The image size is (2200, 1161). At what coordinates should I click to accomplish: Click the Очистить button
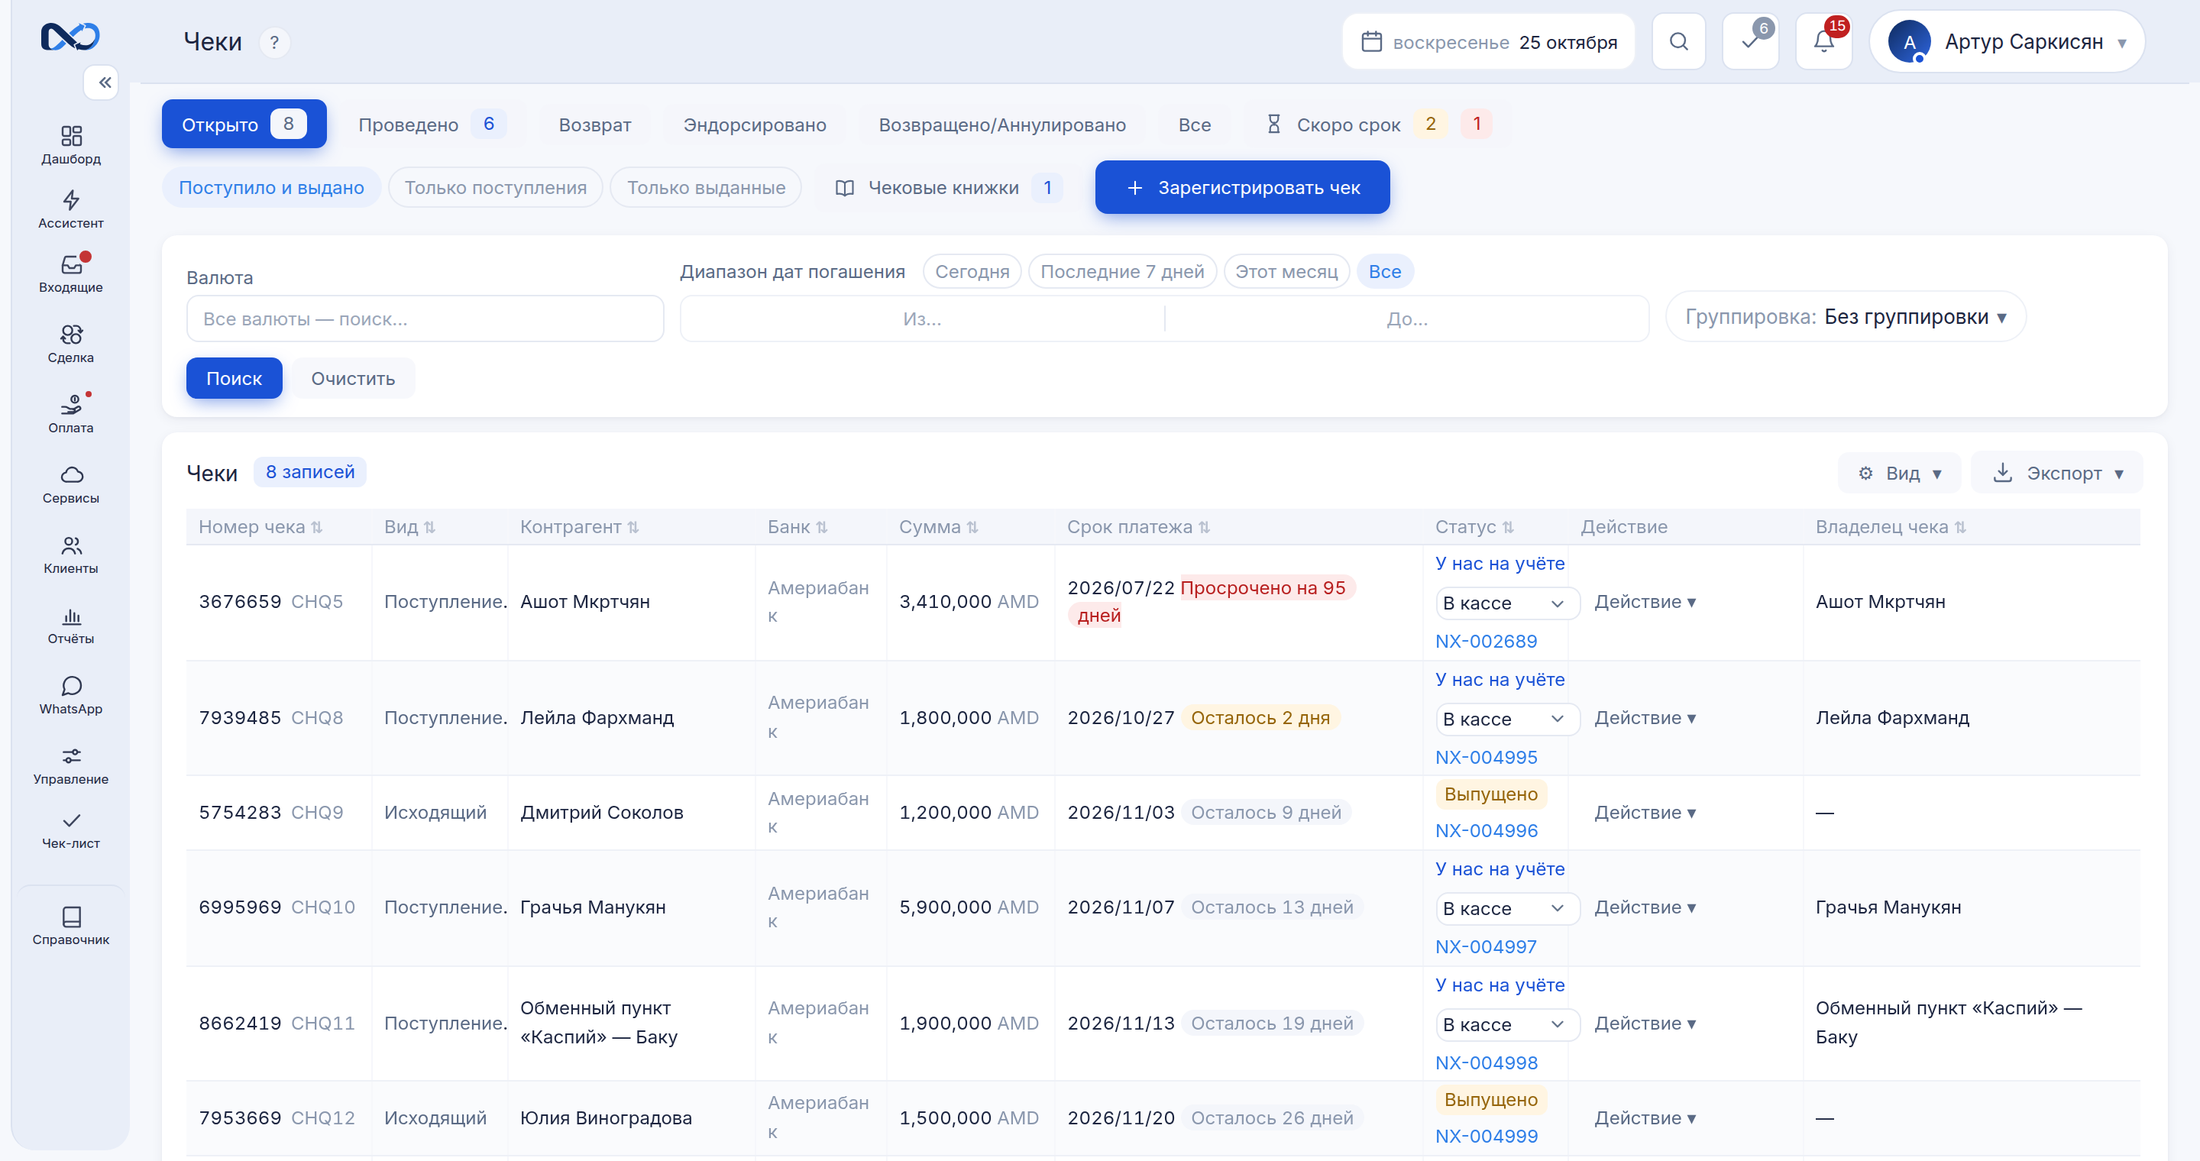pyautogui.click(x=353, y=378)
